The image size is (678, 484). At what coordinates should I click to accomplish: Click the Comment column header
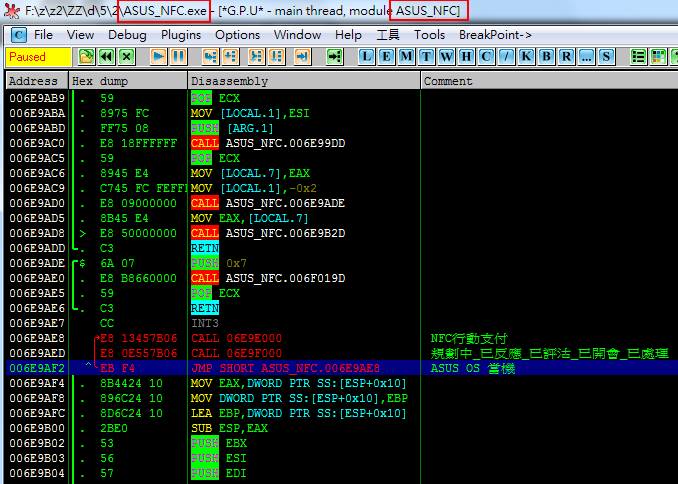[549, 81]
